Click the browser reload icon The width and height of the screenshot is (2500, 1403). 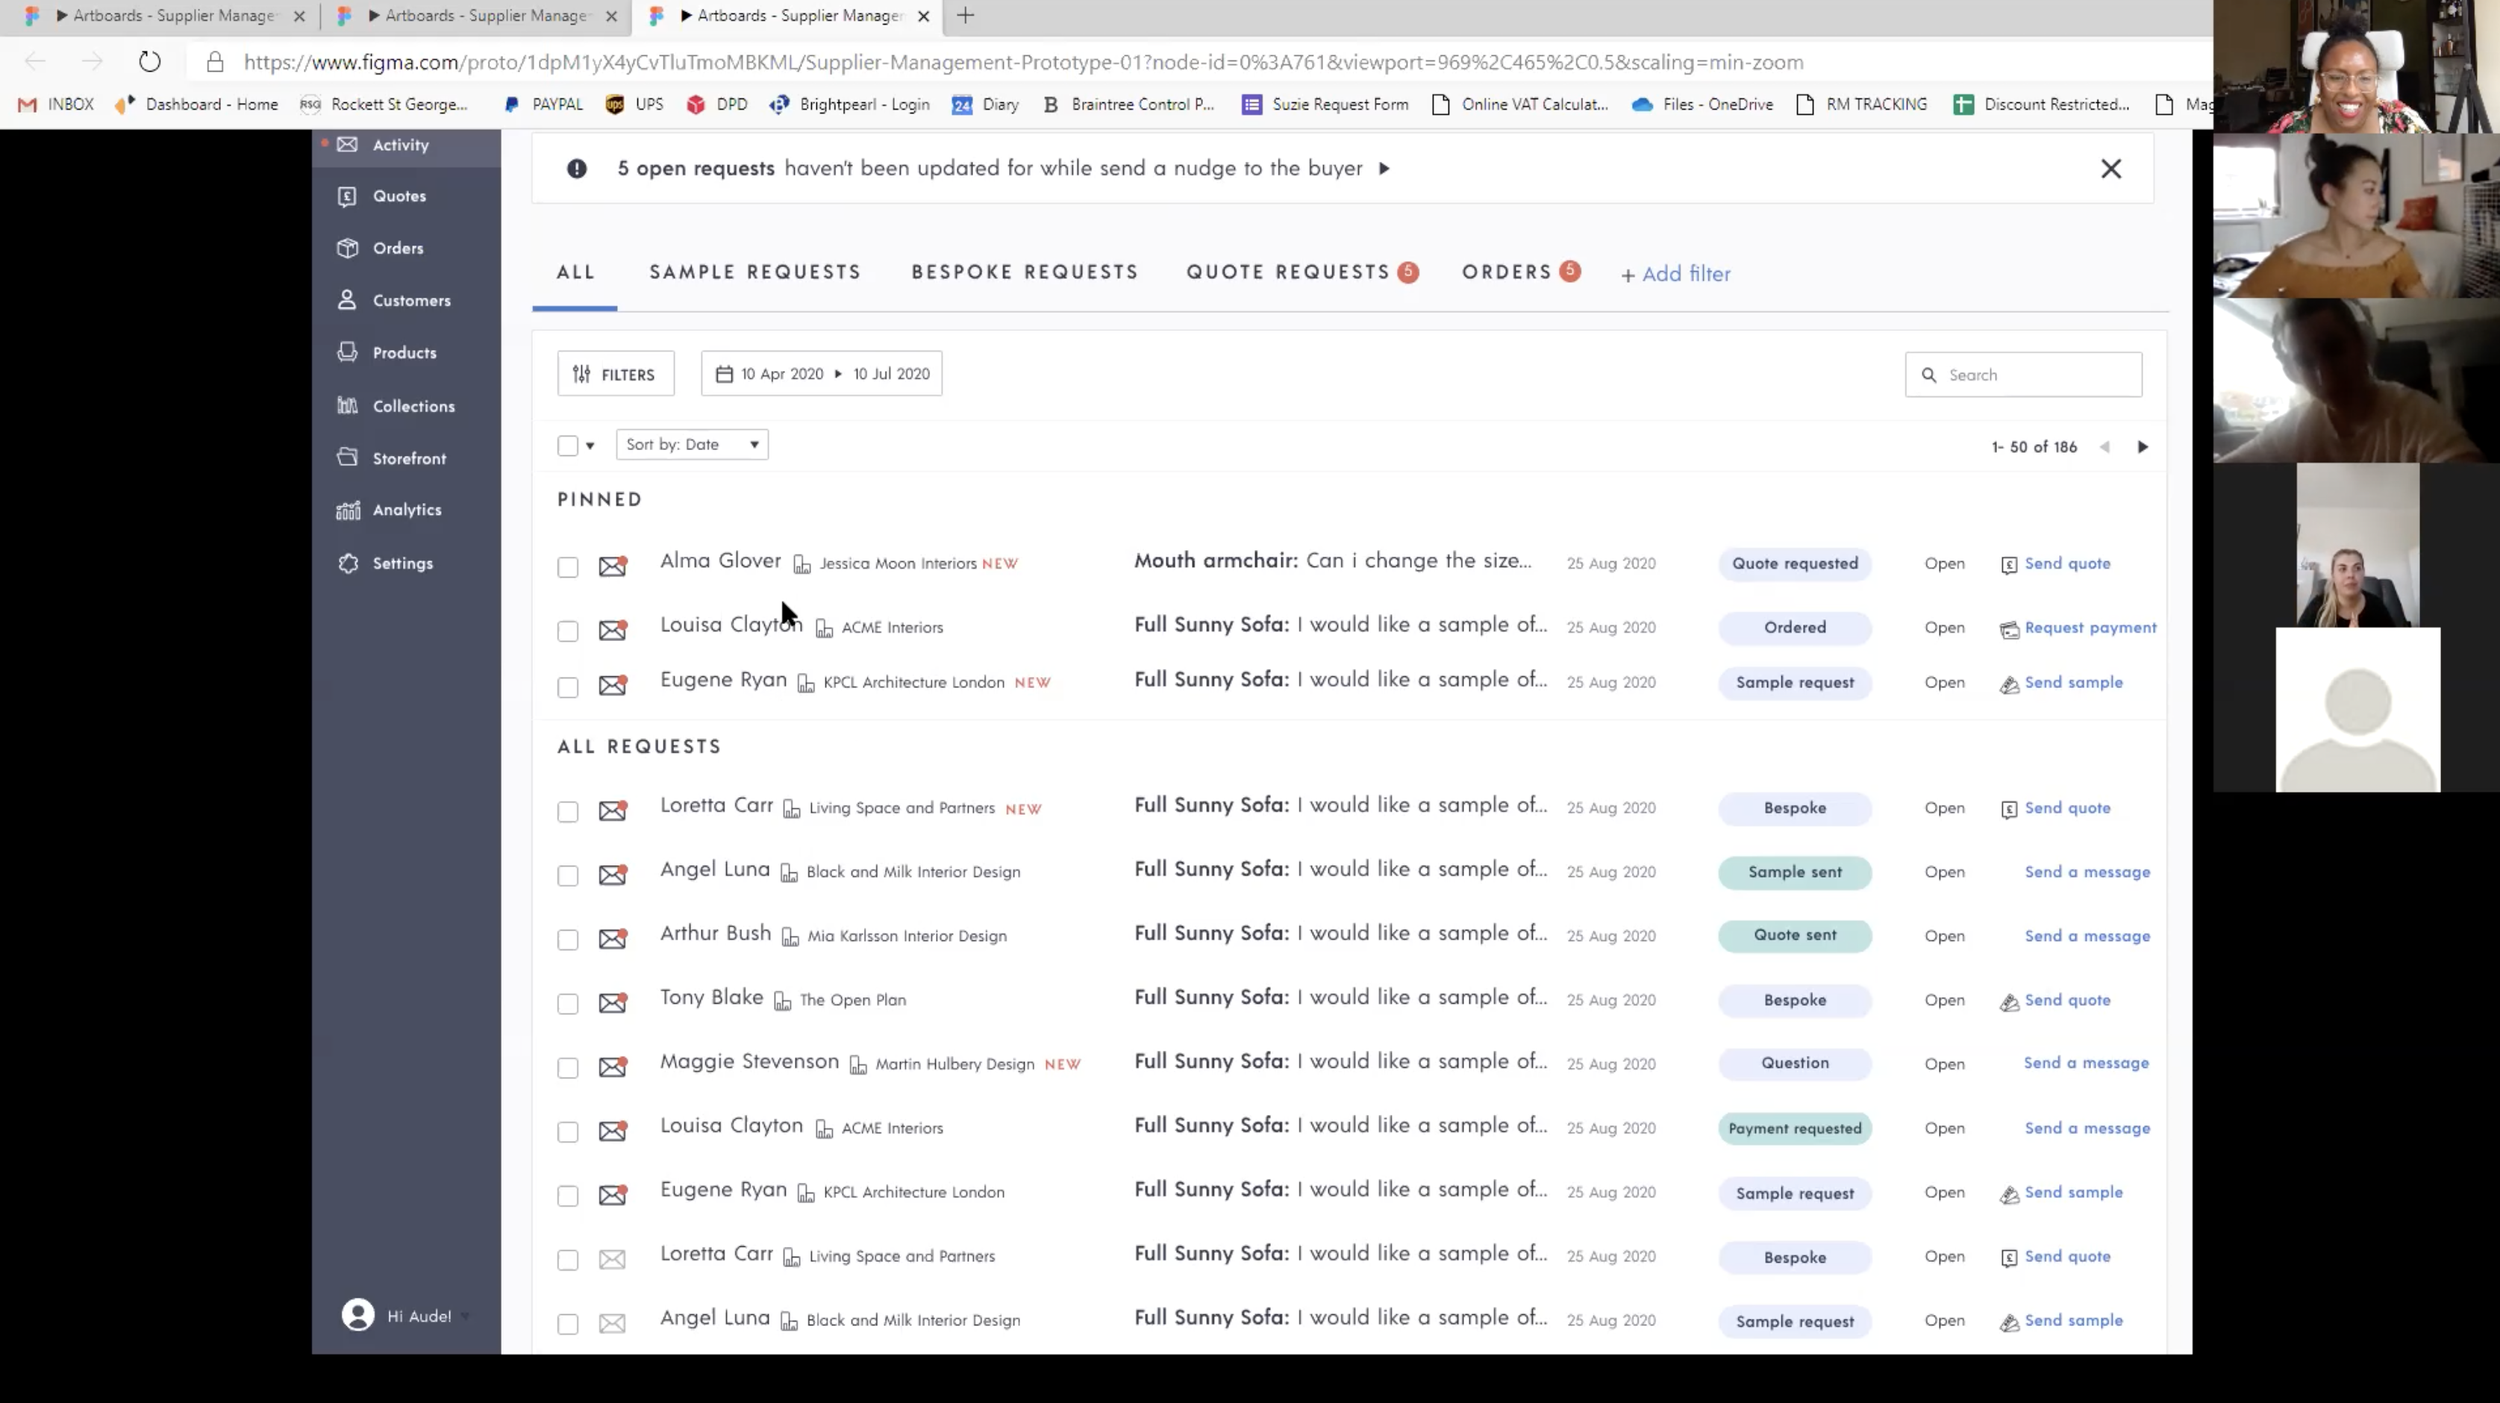click(149, 62)
